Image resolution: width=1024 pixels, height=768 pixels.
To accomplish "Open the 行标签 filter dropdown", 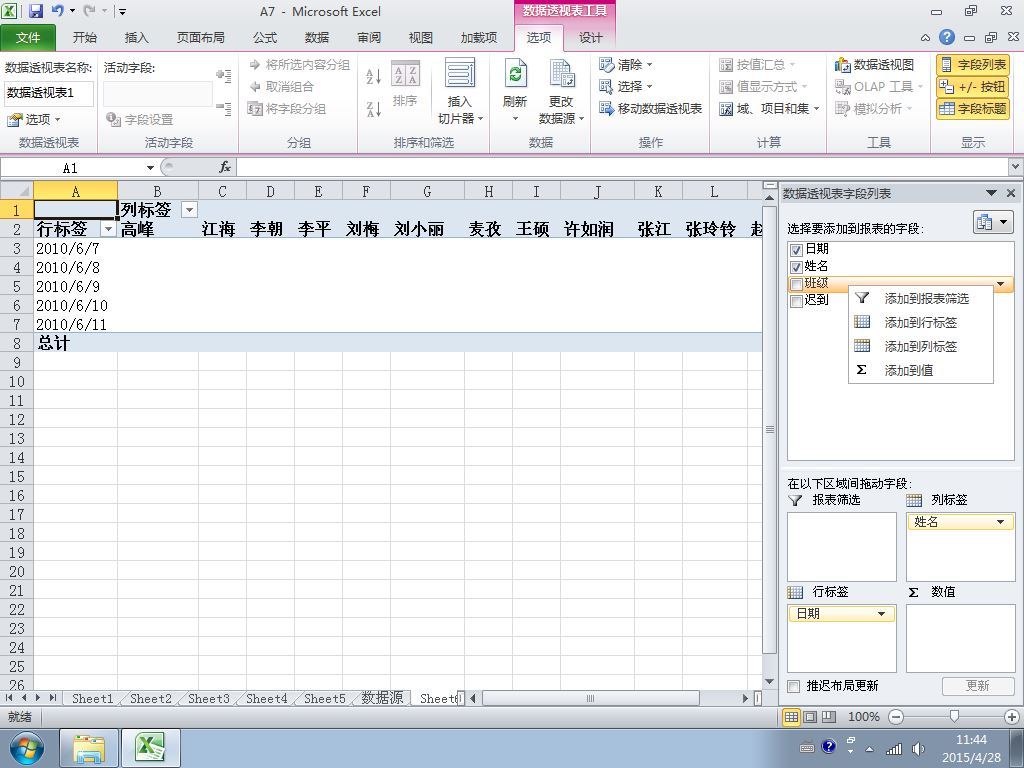I will [108, 229].
